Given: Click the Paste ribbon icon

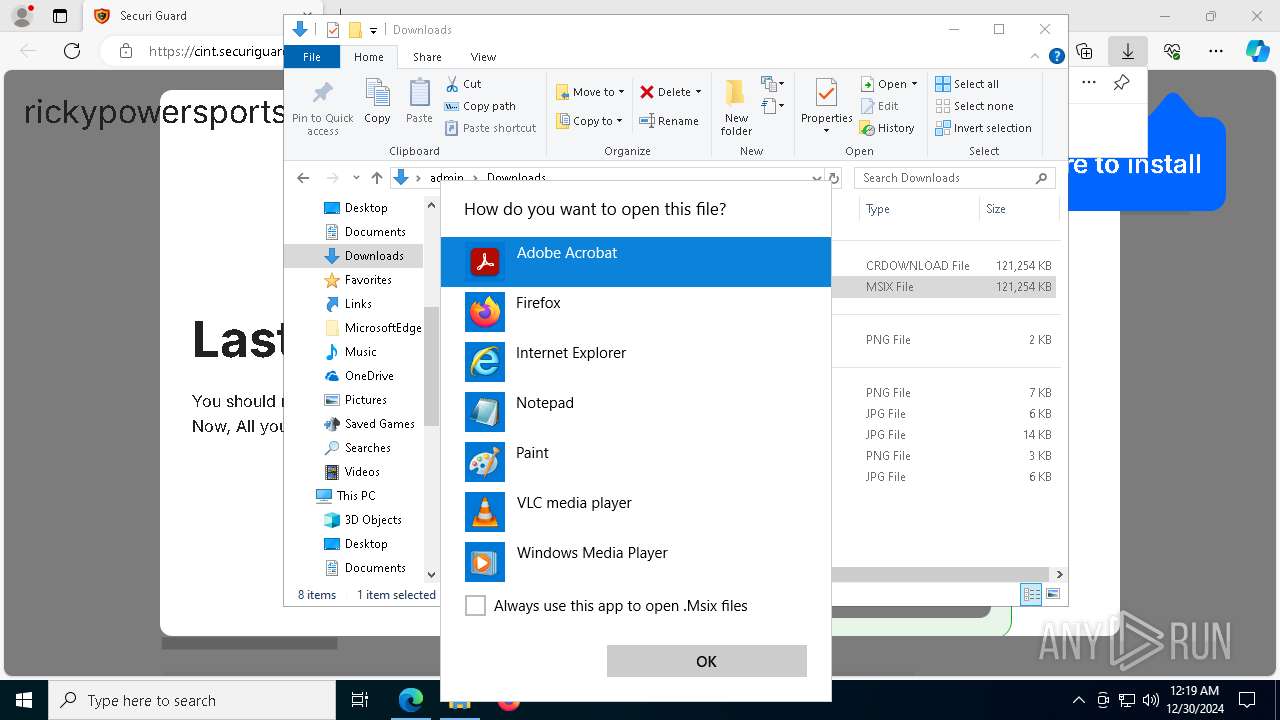Looking at the screenshot, I should coord(419,102).
